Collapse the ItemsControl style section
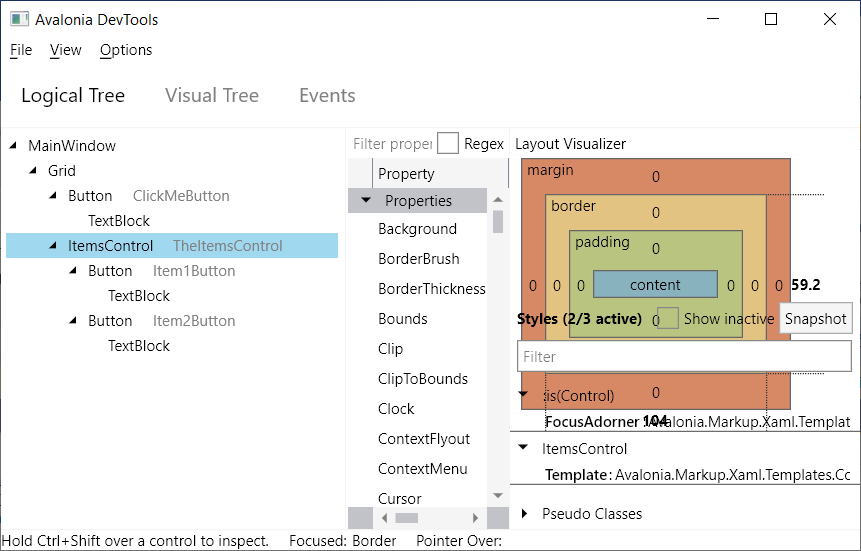 coord(523,447)
